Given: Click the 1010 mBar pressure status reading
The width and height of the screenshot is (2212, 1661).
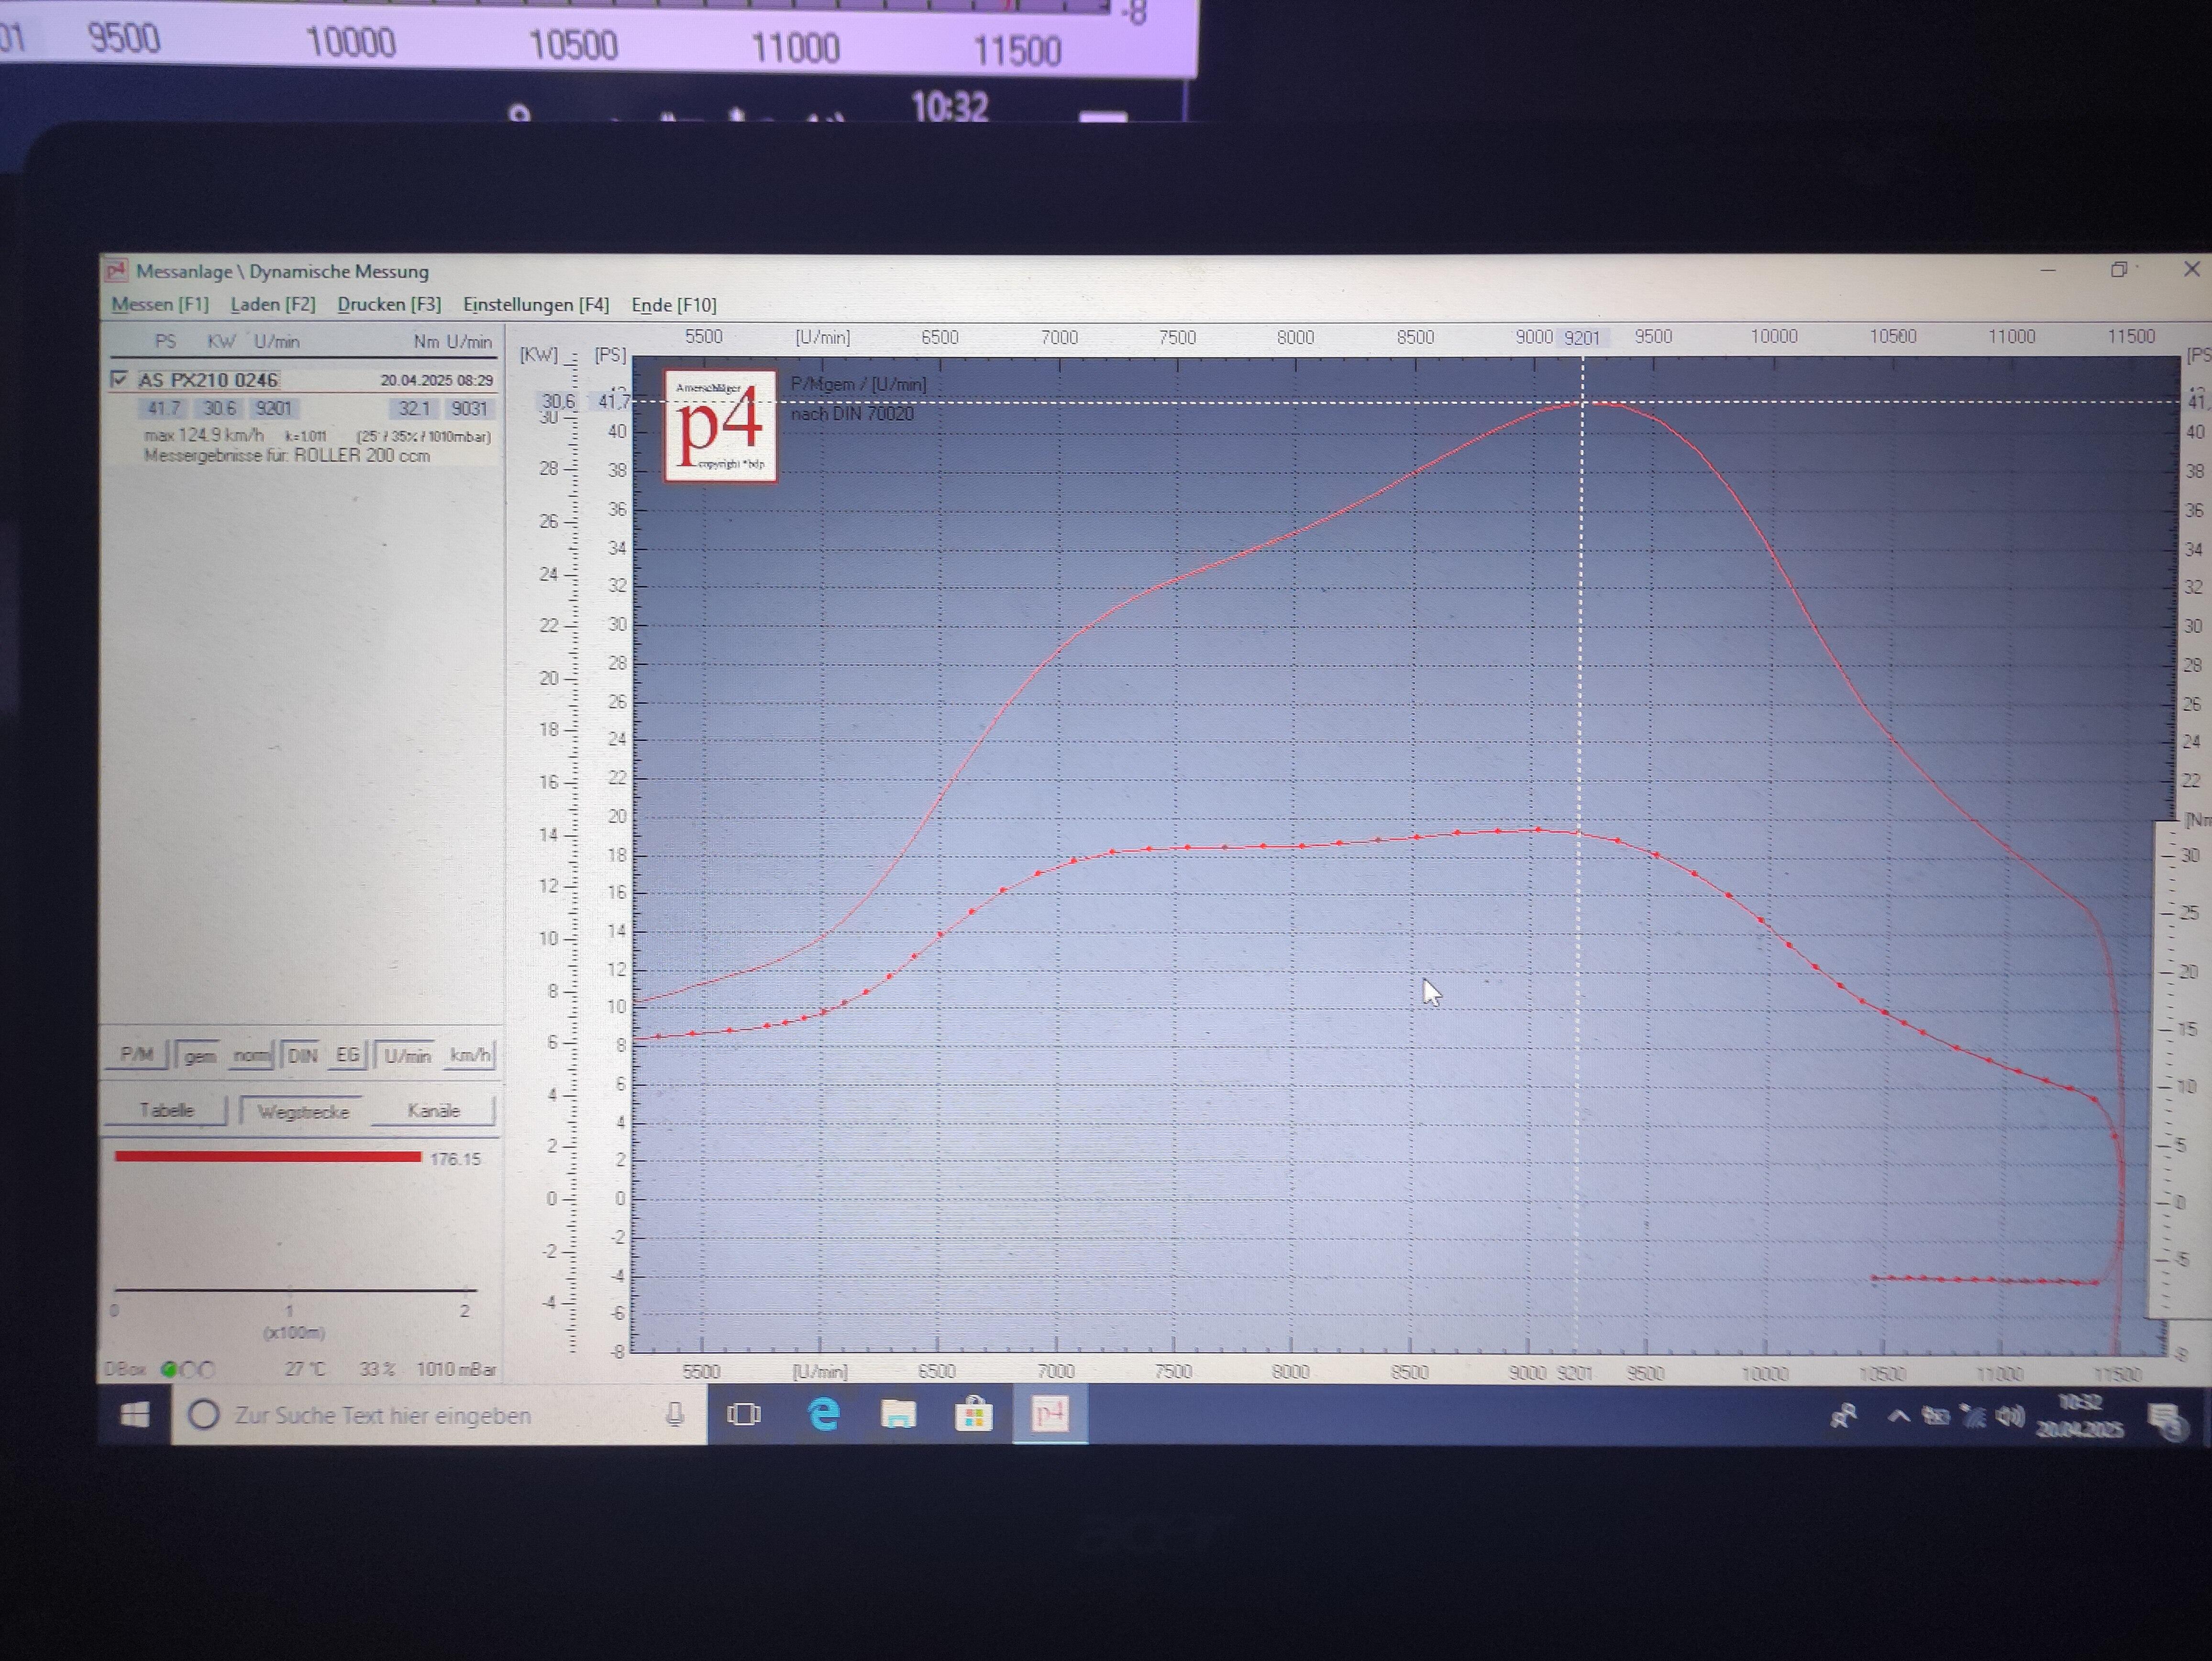Looking at the screenshot, I should (456, 1369).
